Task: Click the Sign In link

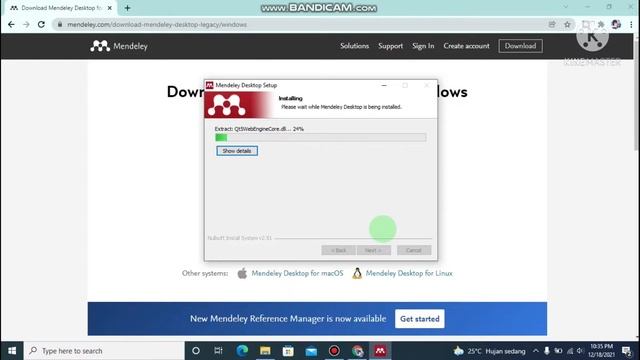Action: click(423, 46)
